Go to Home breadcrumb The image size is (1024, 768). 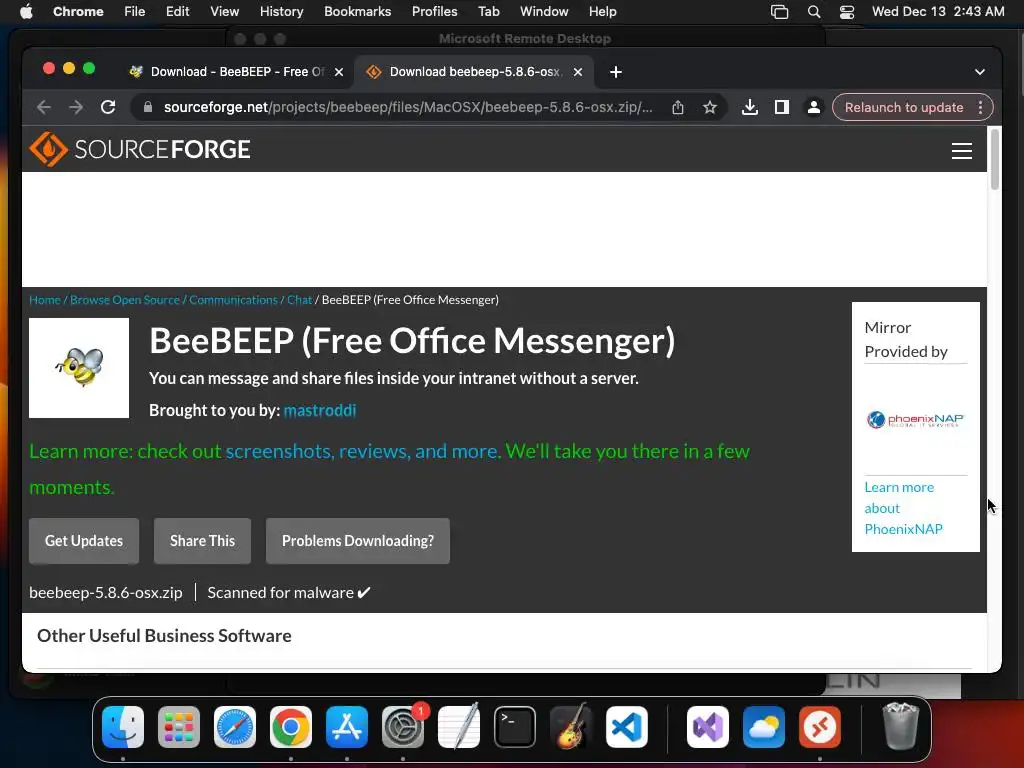click(45, 300)
